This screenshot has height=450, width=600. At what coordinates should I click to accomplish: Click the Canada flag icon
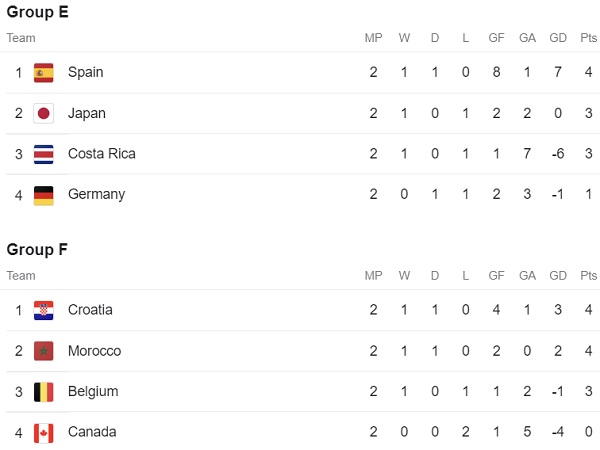(x=44, y=433)
